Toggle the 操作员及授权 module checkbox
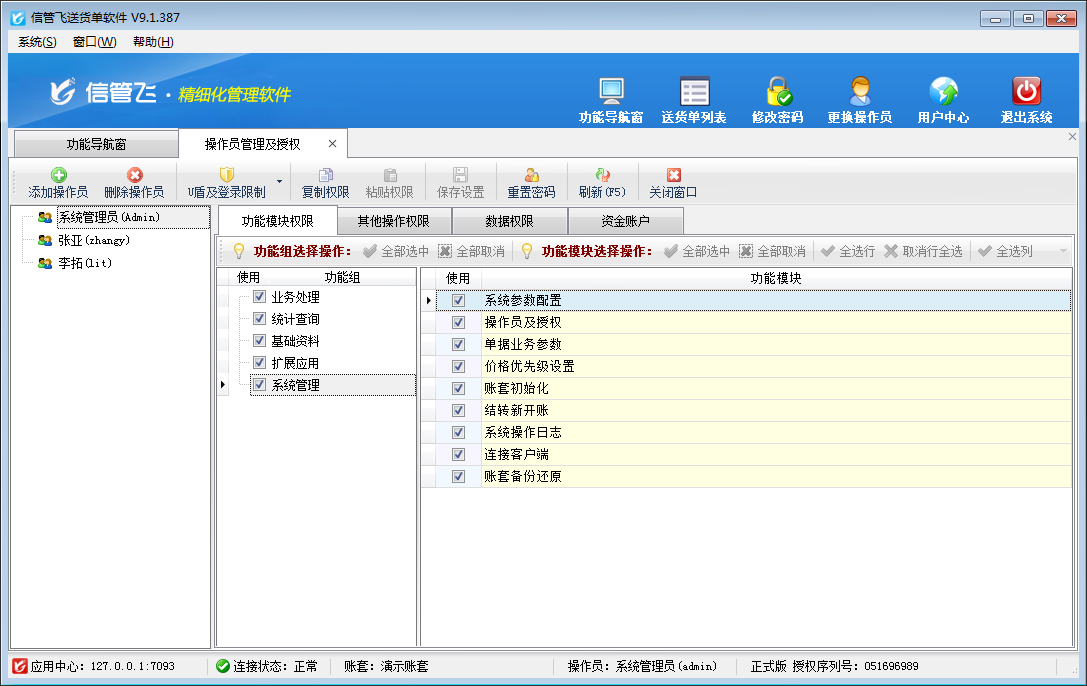Viewport: 1087px width, 686px height. pos(459,322)
